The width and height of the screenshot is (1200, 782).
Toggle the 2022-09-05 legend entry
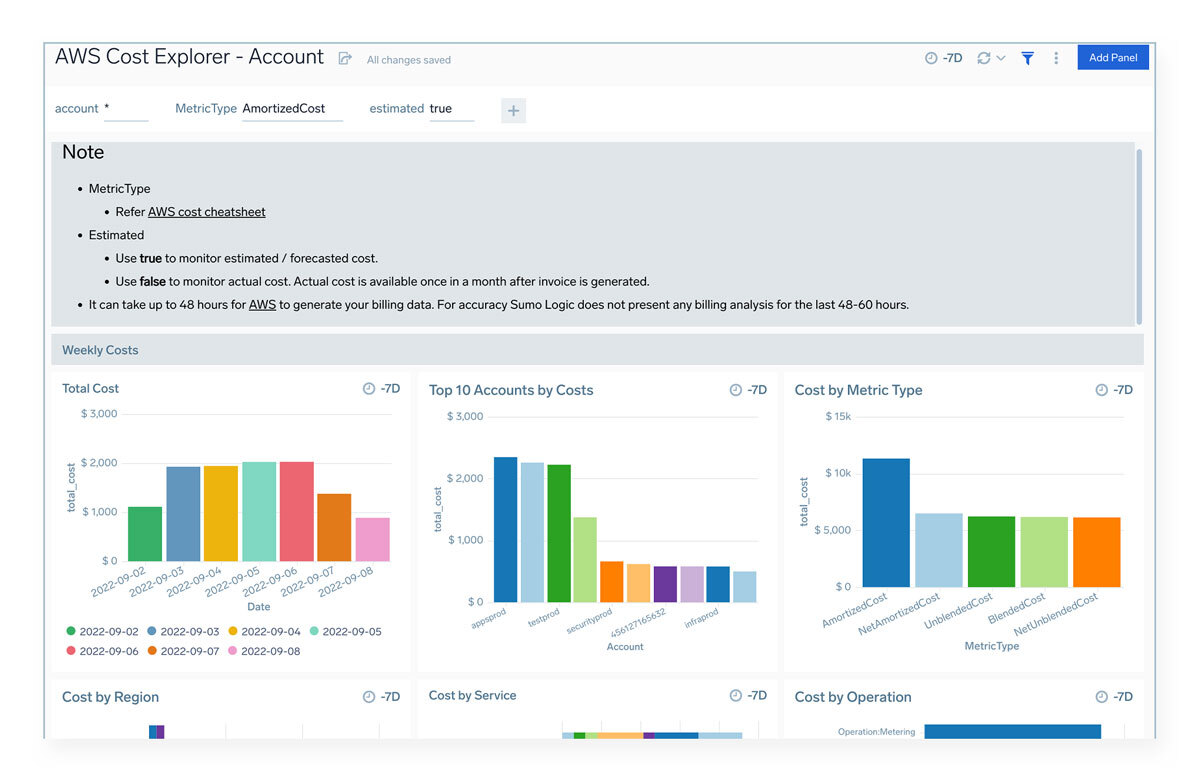pos(345,632)
